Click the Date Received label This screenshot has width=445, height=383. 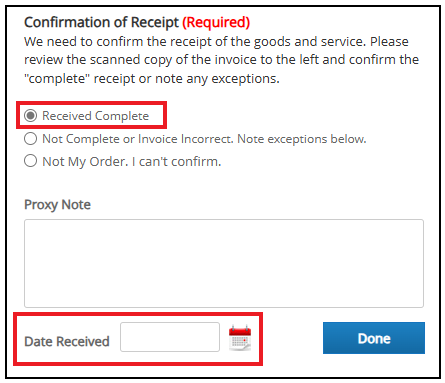tap(67, 341)
